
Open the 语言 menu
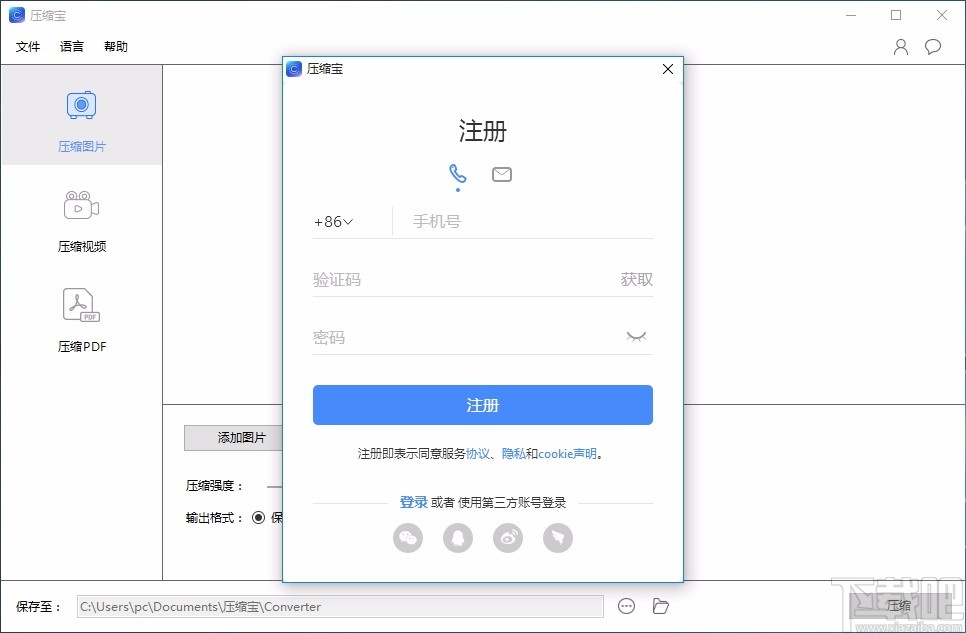click(x=71, y=47)
